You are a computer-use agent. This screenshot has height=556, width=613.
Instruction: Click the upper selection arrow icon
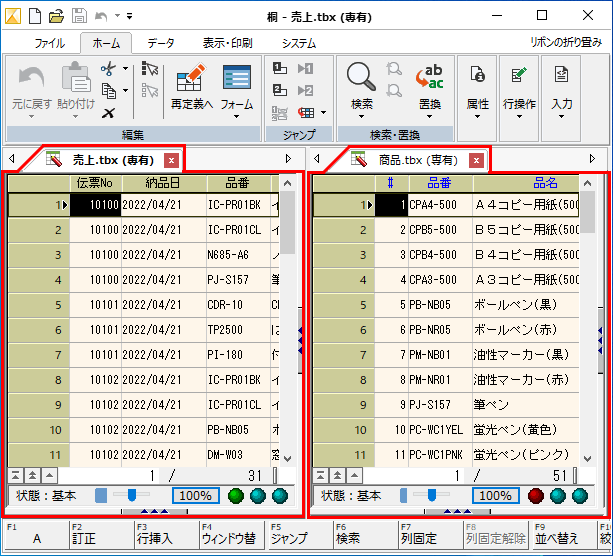[x=150, y=68]
